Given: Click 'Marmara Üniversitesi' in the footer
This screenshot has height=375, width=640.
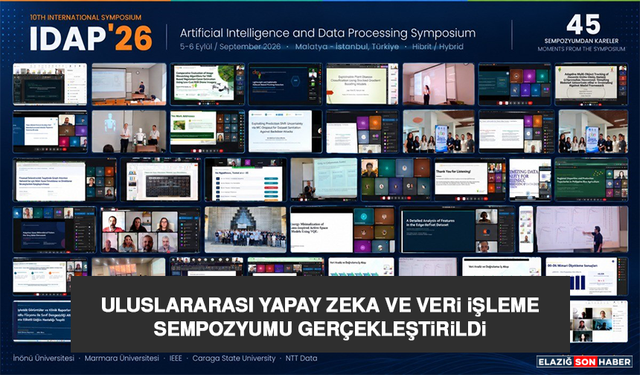Looking at the screenshot, I should point(122,358).
